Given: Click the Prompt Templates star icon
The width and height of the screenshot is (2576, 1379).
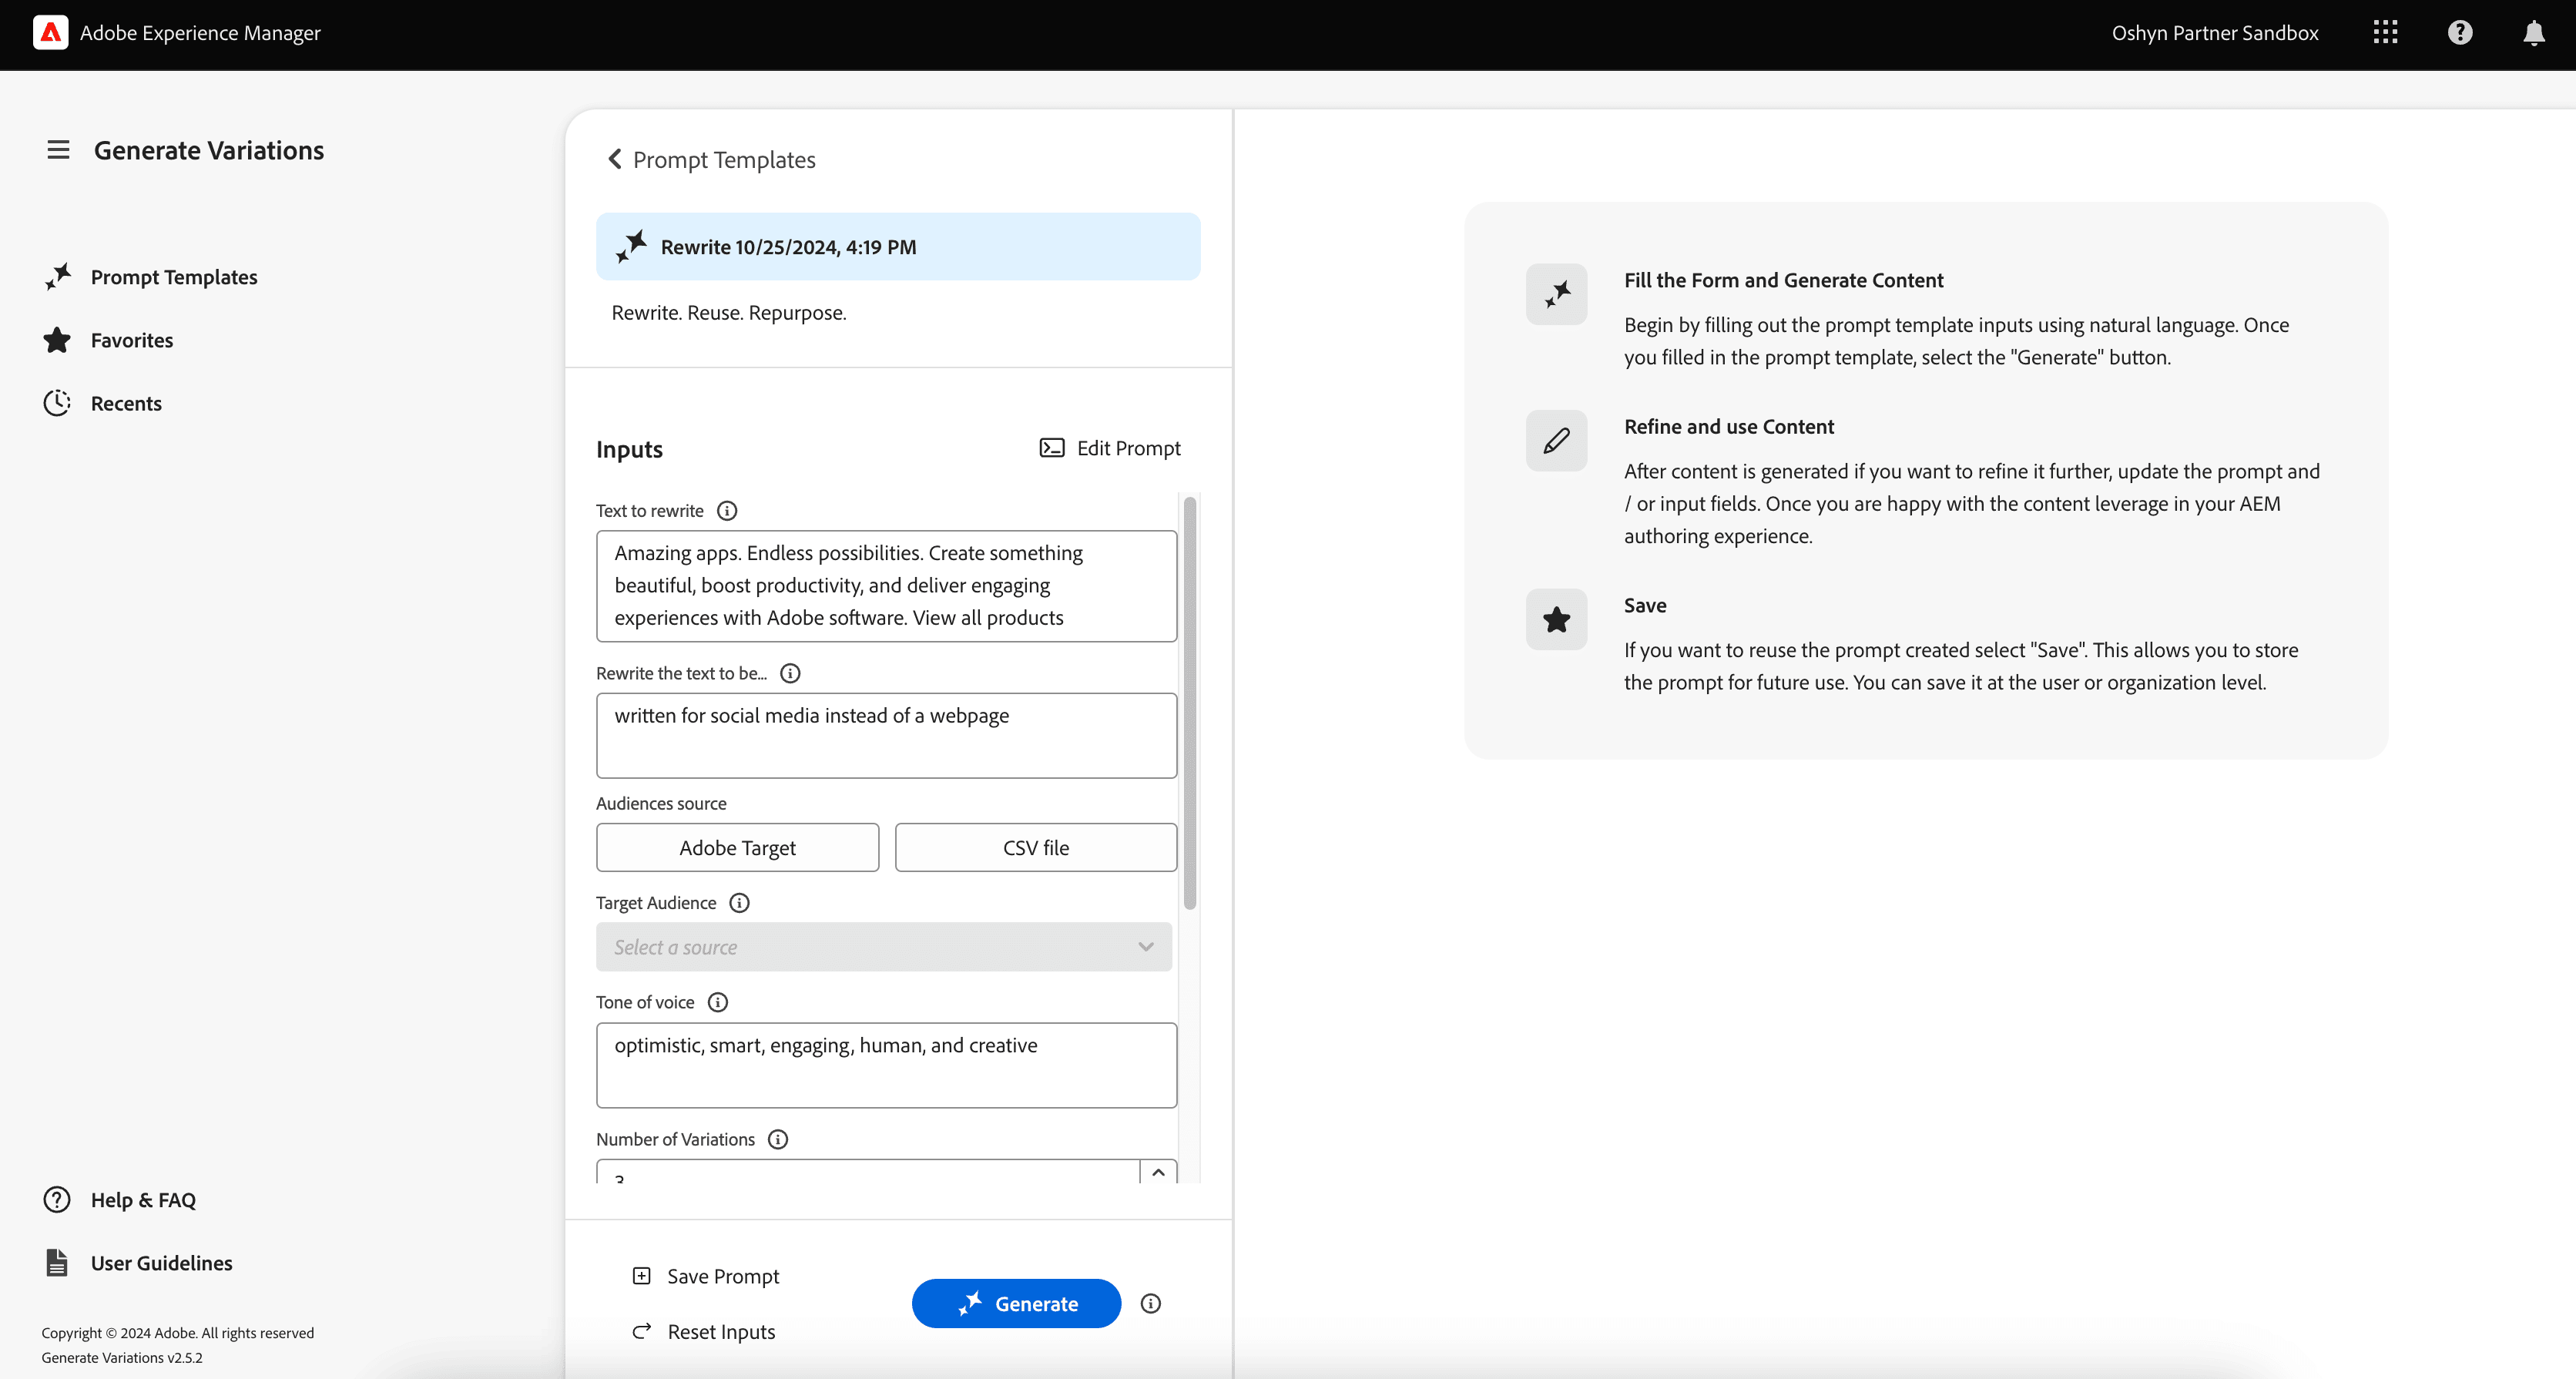Looking at the screenshot, I should click(x=58, y=274).
